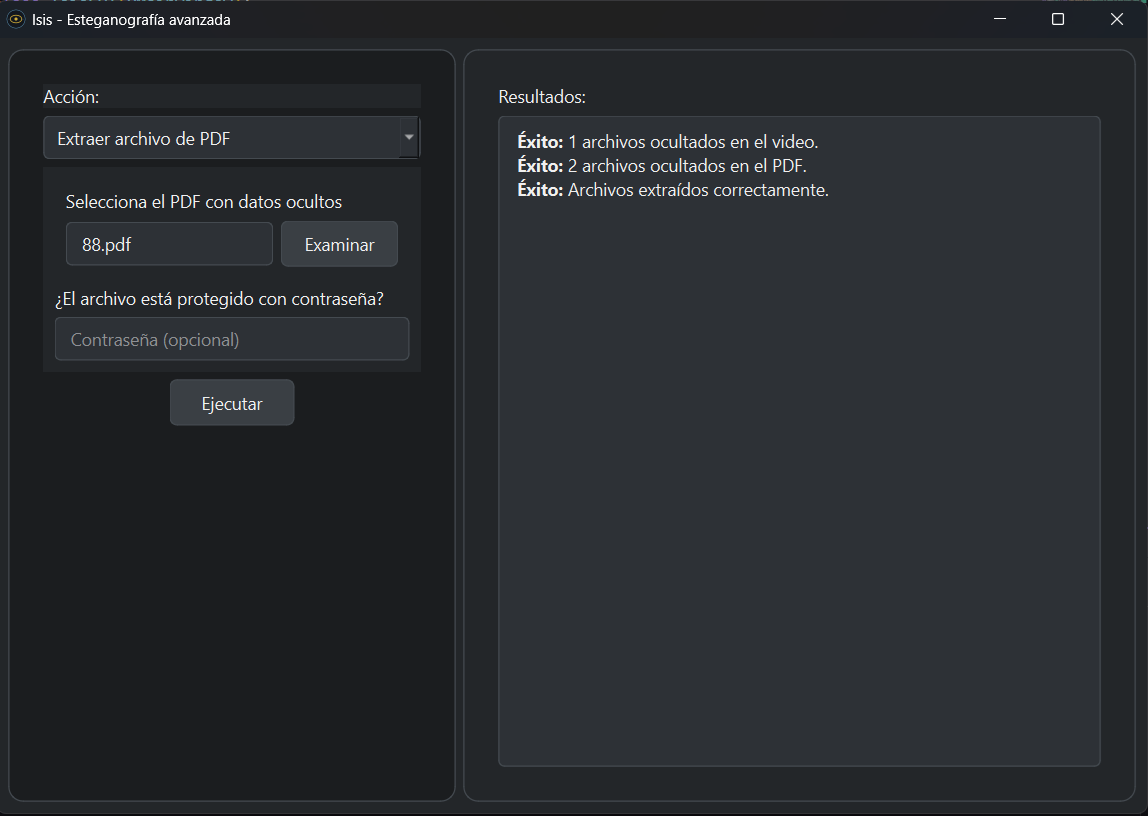This screenshot has width=1148, height=816.
Task: Click the 'Resultados:' heading
Action: pos(542,98)
